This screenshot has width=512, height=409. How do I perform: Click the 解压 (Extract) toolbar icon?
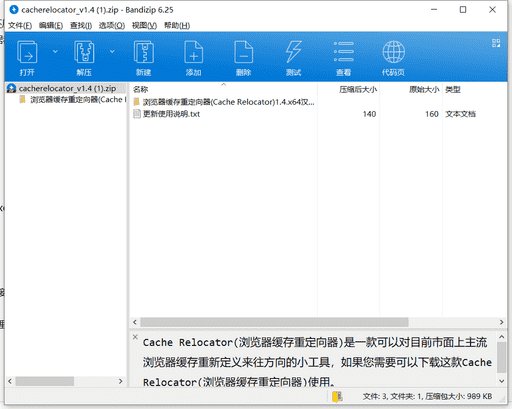click(84, 52)
